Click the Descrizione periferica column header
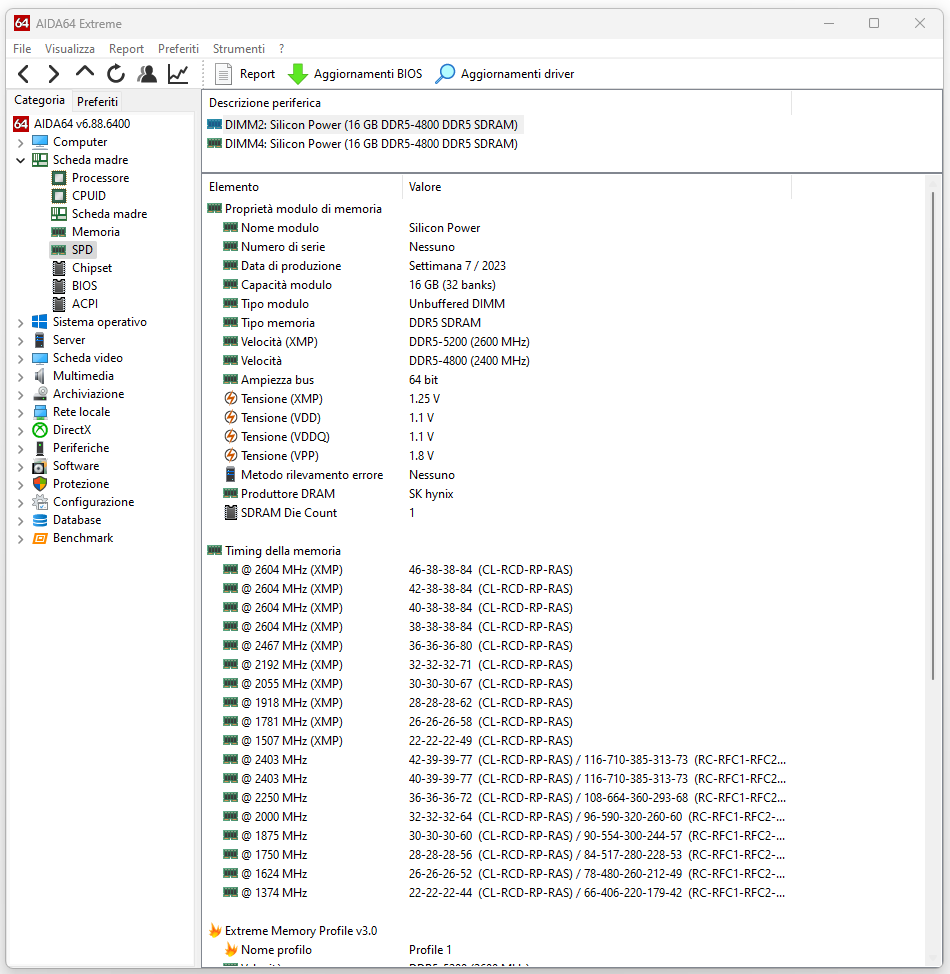 (497, 103)
